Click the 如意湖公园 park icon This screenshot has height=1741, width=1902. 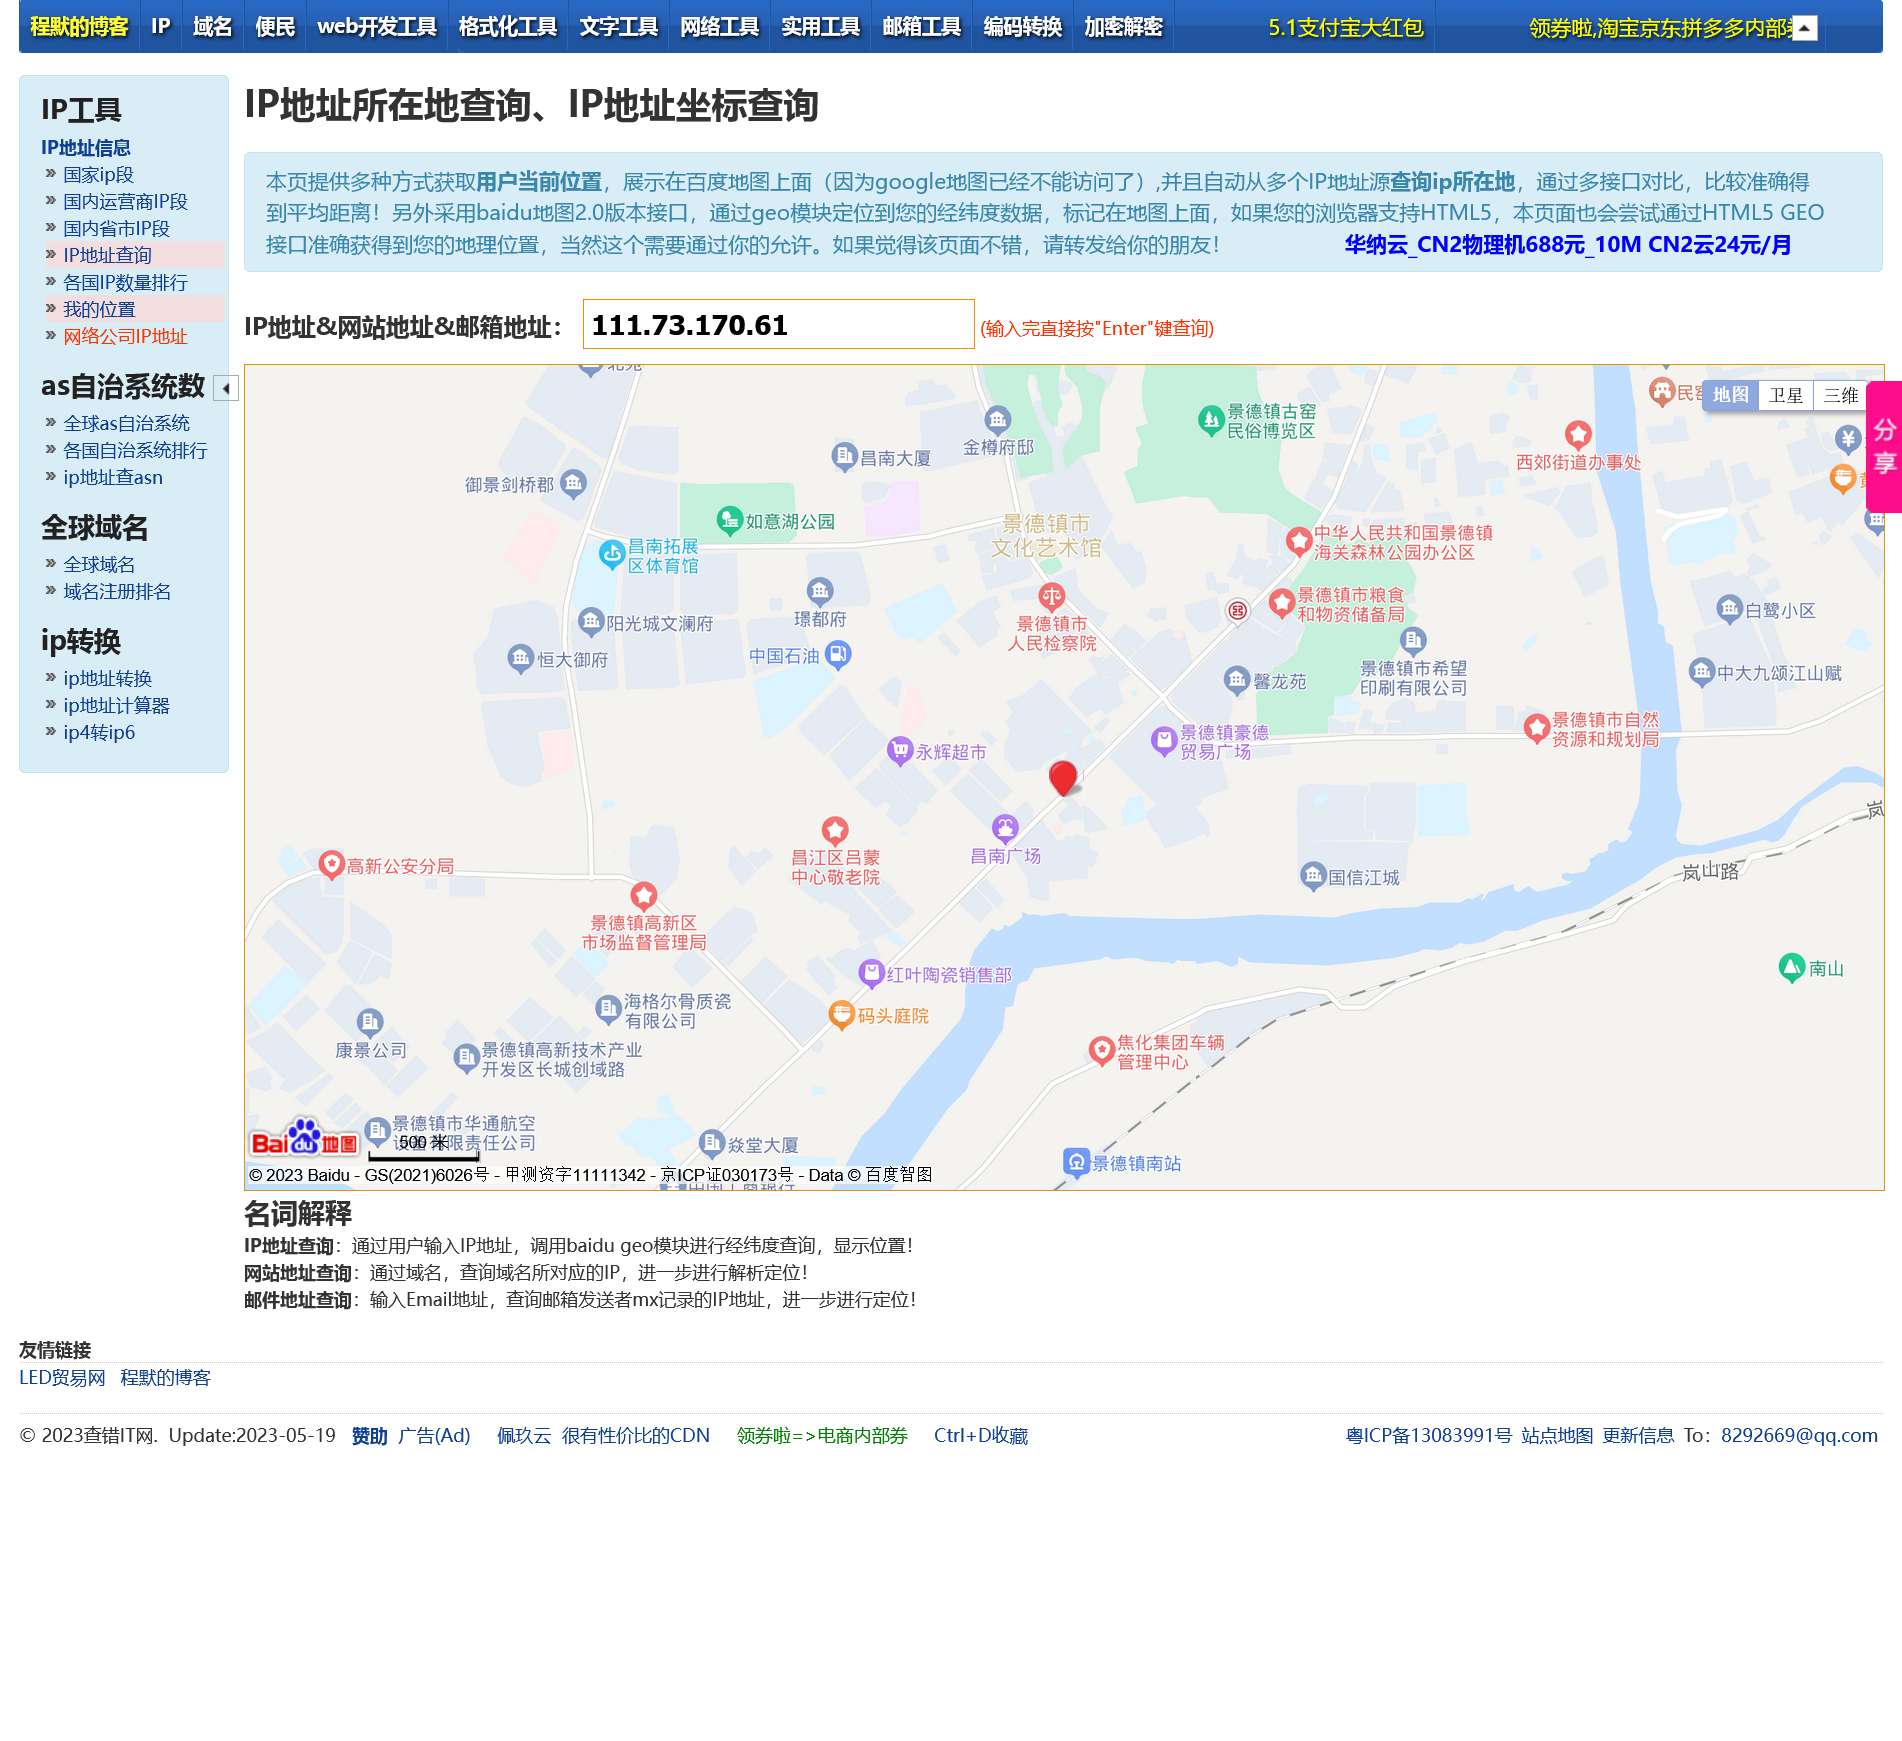(729, 520)
